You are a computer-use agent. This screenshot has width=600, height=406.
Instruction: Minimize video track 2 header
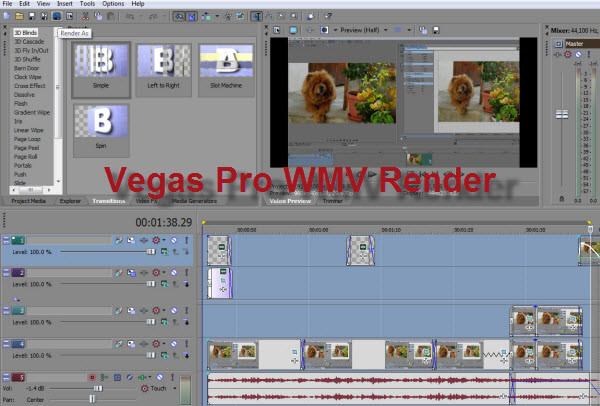click(6, 273)
